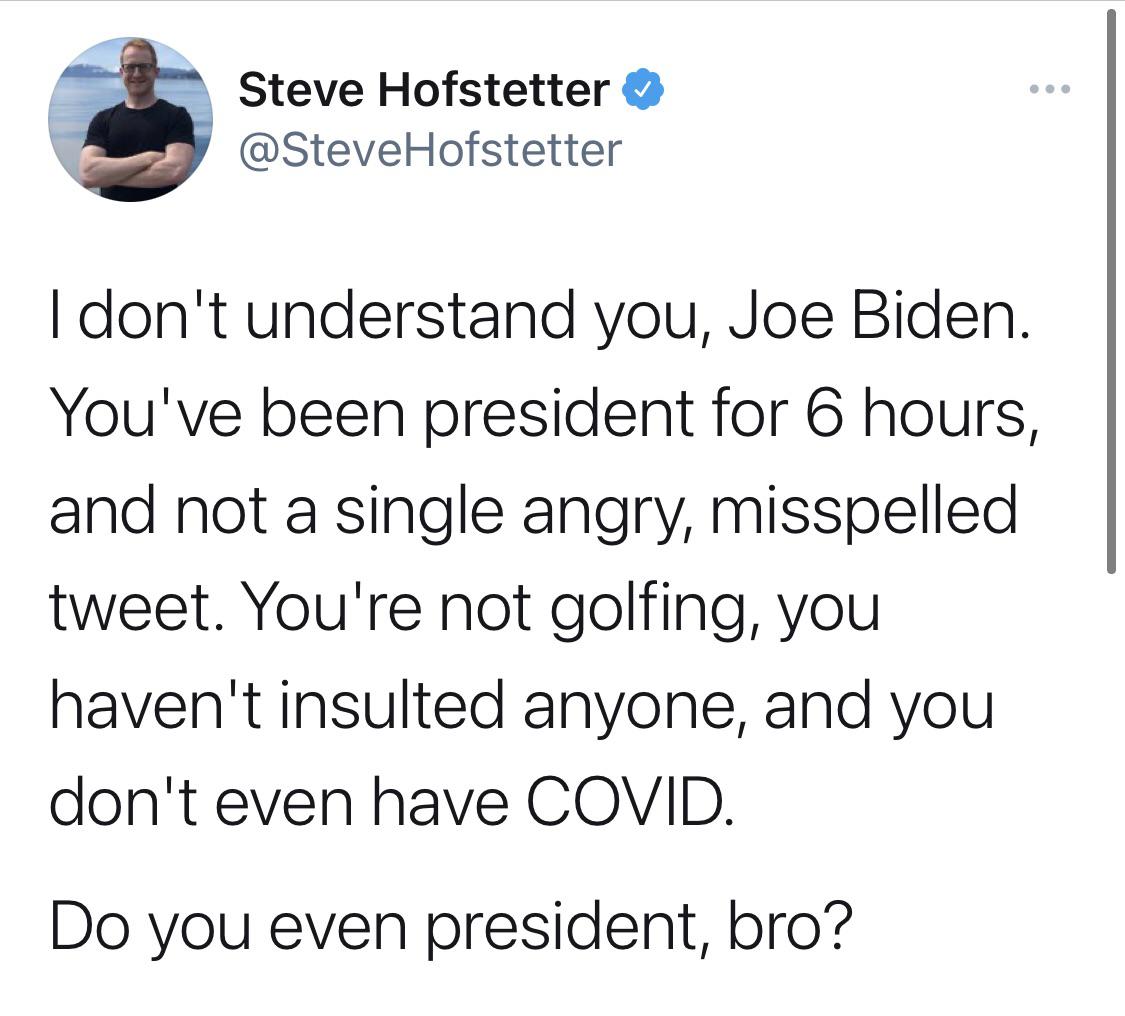Image resolution: width=1125 pixels, height=1016 pixels.
Task: Click the Steve Hofstetter display name
Action: tap(424, 91)
